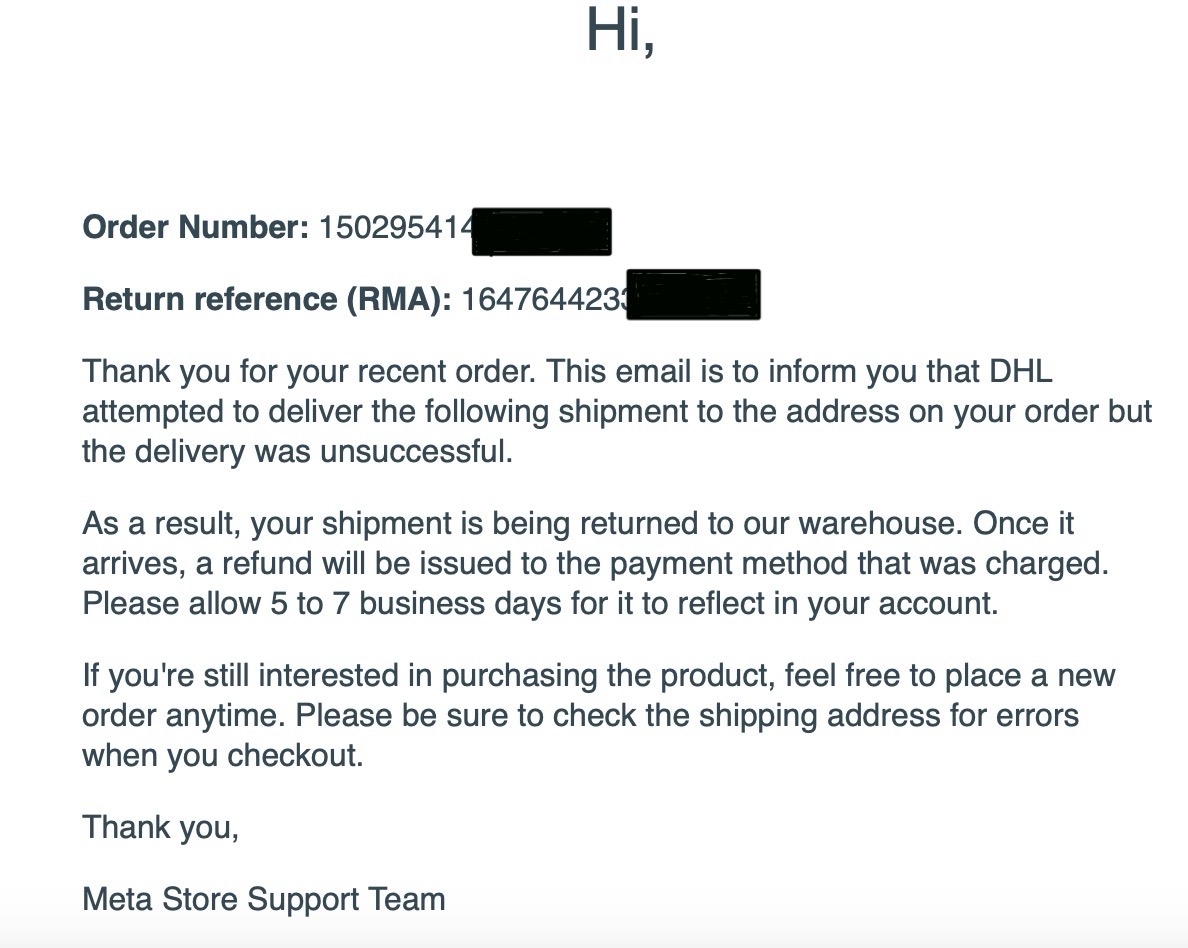This screenshot has width=1188, height=948.
Task: Click "the delivery was unsuccessful." text line
Action: (297, 452)
